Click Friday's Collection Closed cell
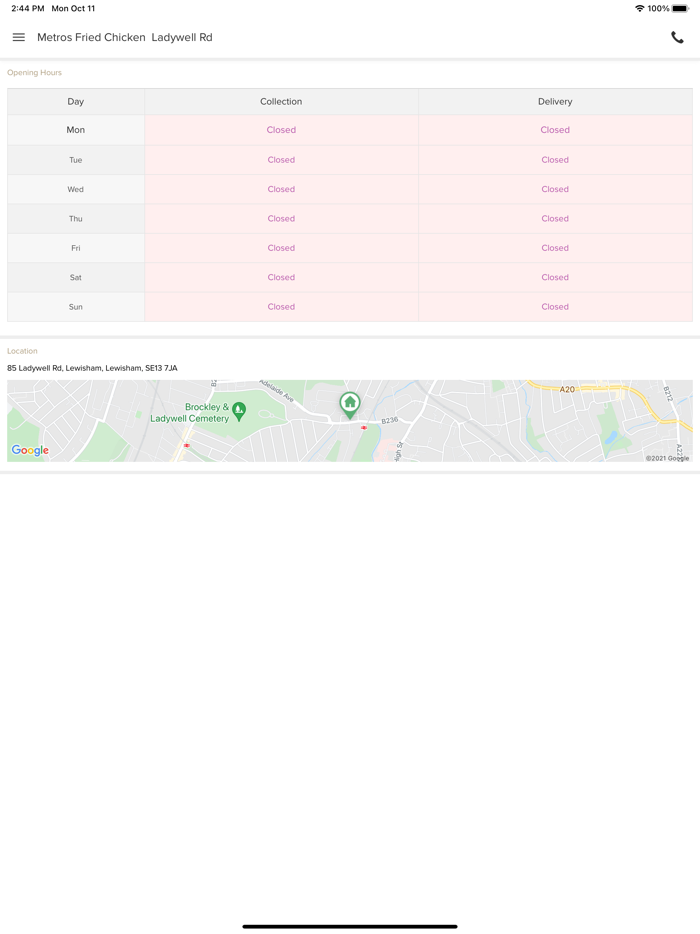 [281, 248]
